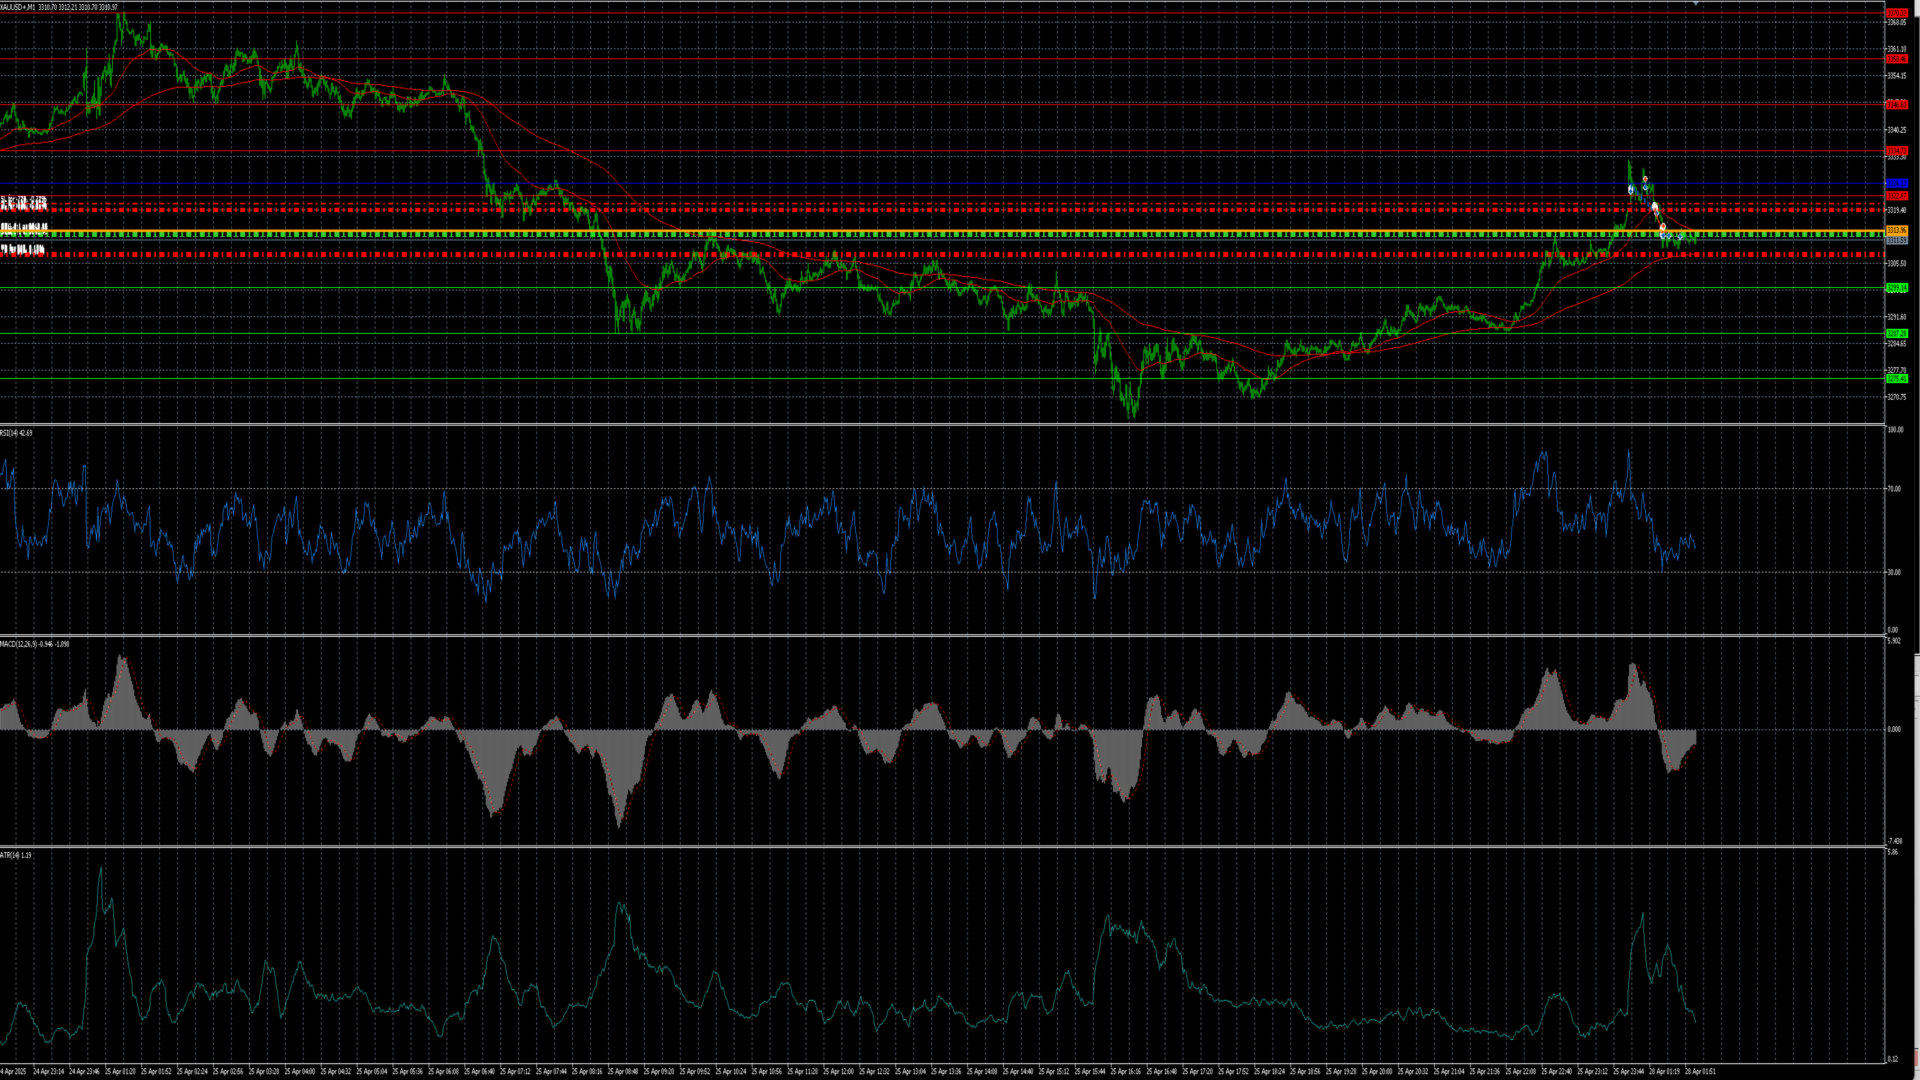Image resolution: width=1920 pixels, height=1080 pixels.
Task: Select the green 3299.14 support label
Action: click(1896, 288)
